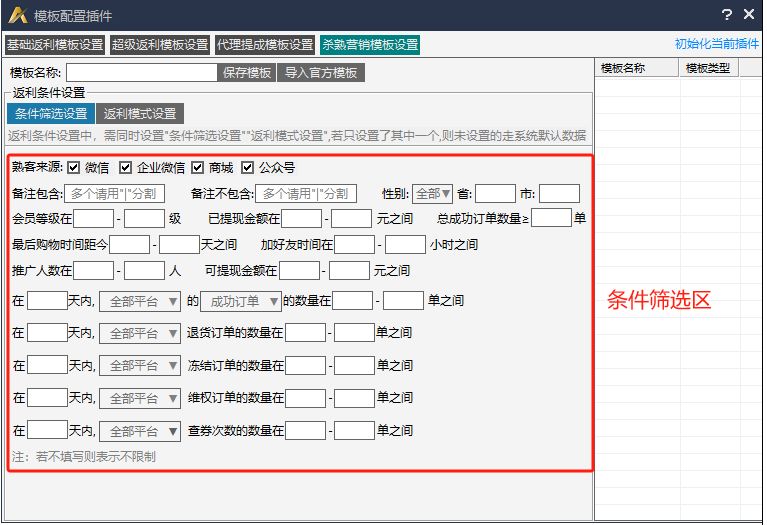Uncheck the 微信 source checkbox
Image resolution: width=767 pixels, height=525 pixels.
pyautogui.click(x=73, y=168)
